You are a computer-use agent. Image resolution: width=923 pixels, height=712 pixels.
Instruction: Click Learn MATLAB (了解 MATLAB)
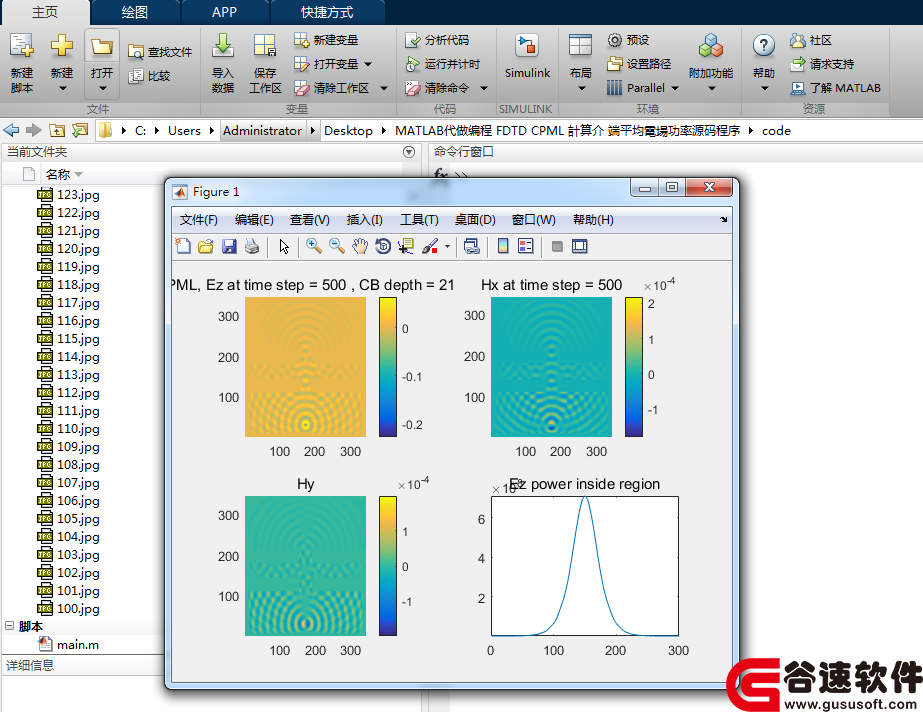[x=835, y=88]
